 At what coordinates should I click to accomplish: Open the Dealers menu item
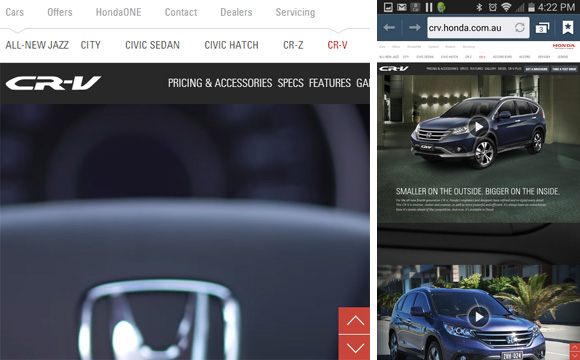pos(236,12)
